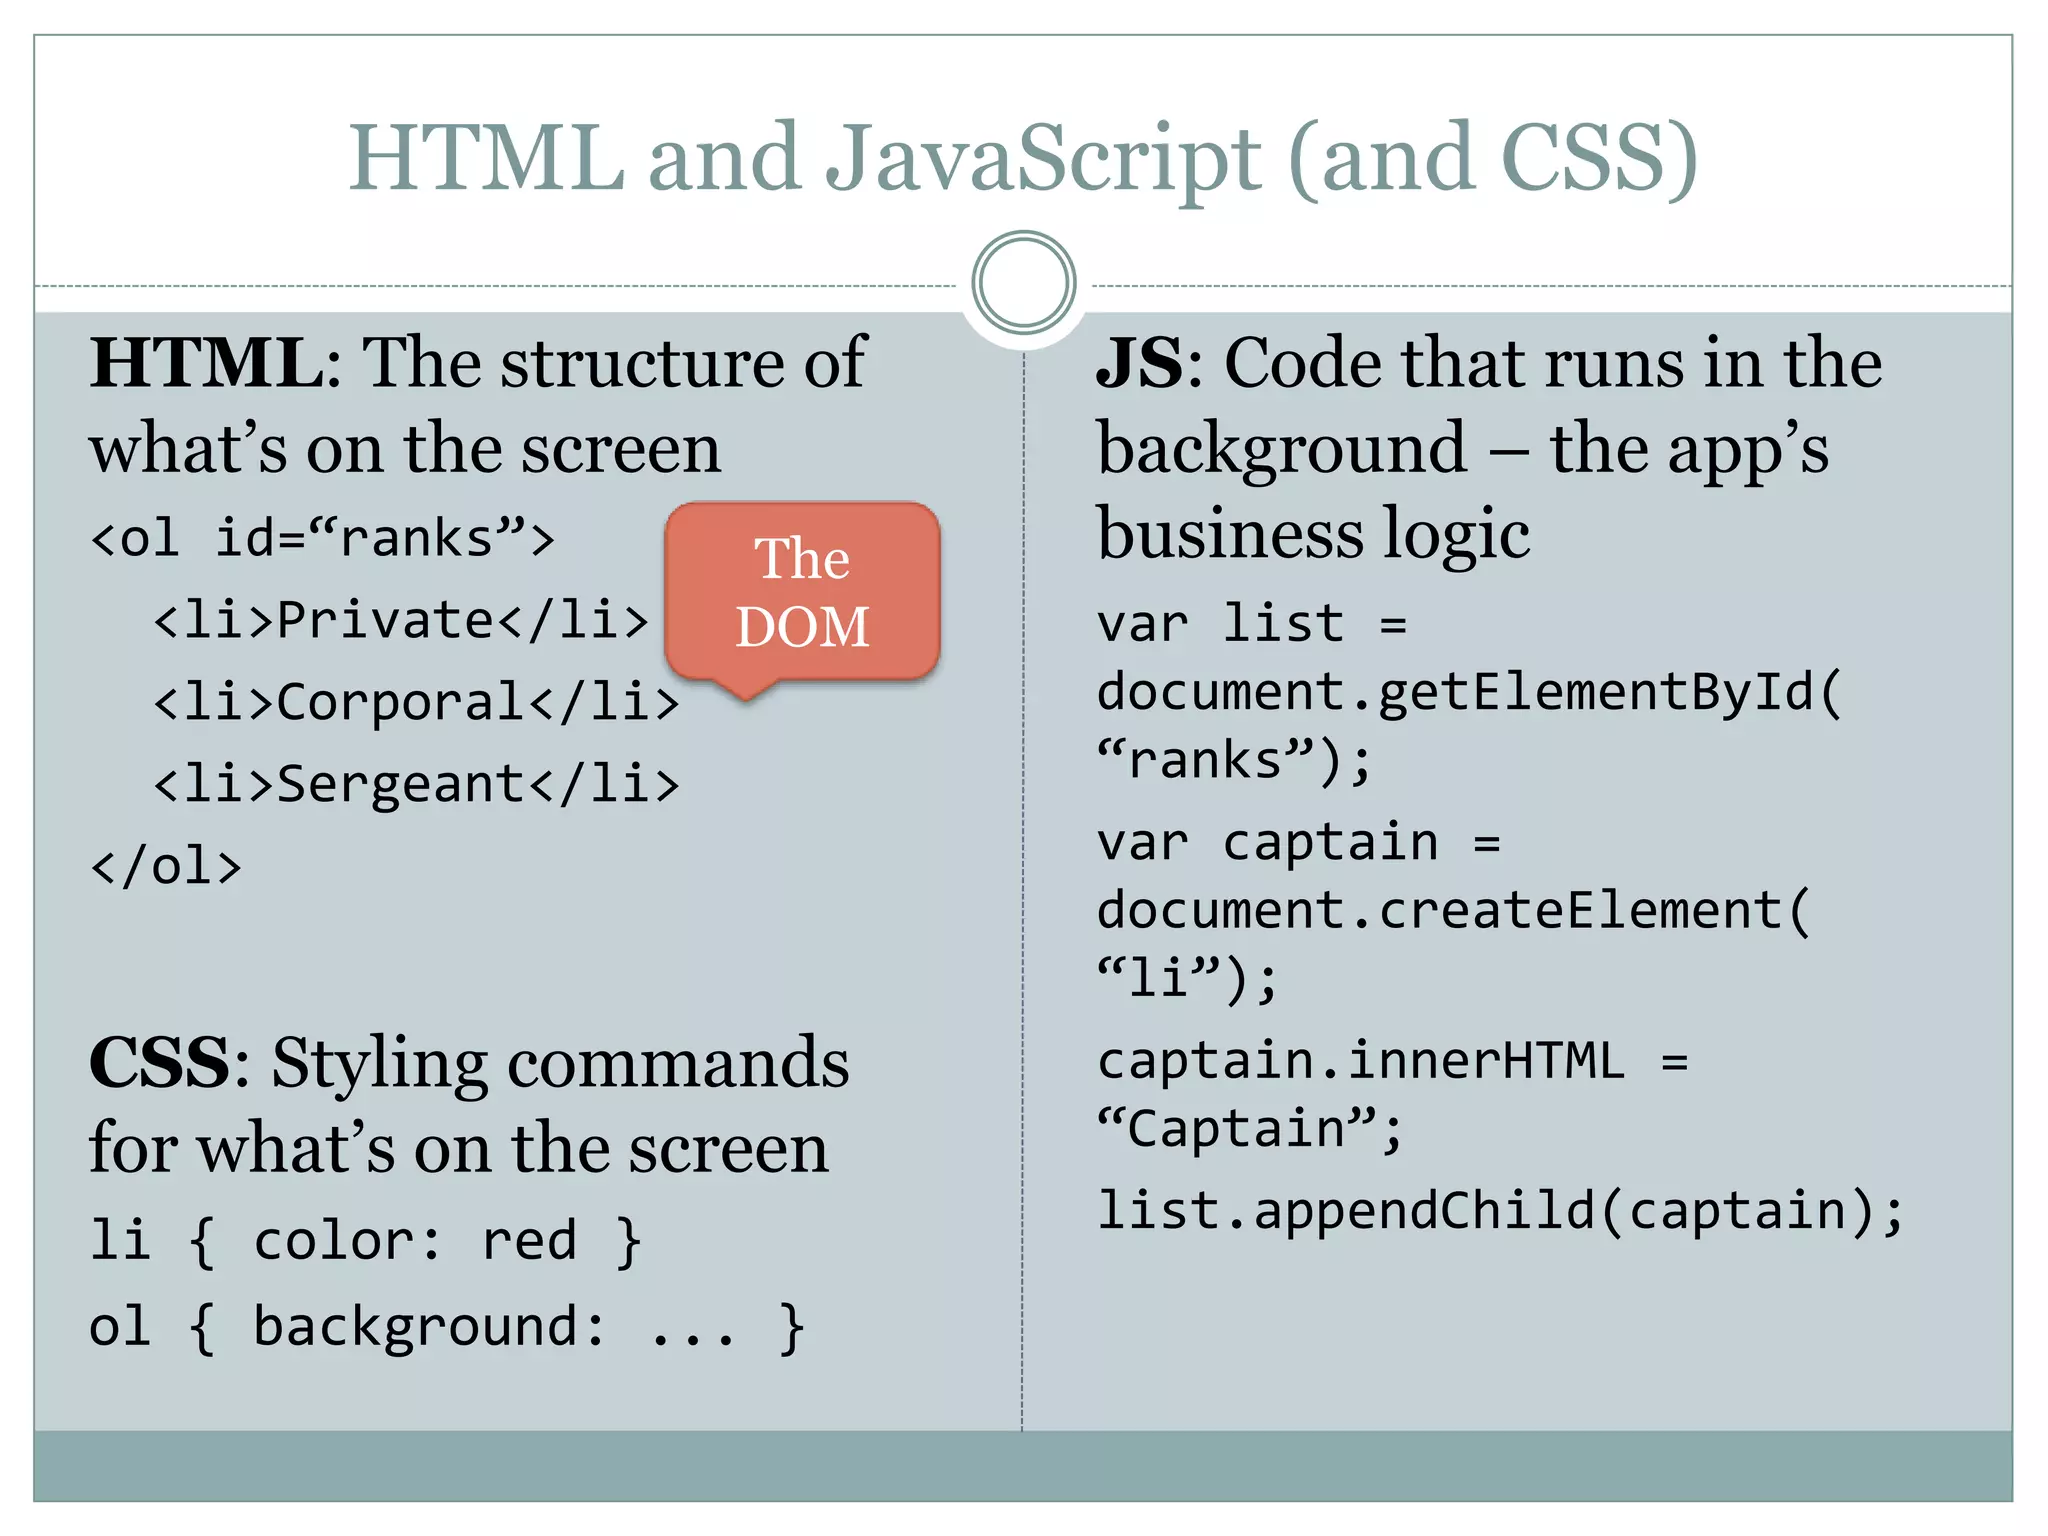The image size is (2048, 1536).
Task: Click the line 'for what's on the screen'
Action: point(459,1149)
